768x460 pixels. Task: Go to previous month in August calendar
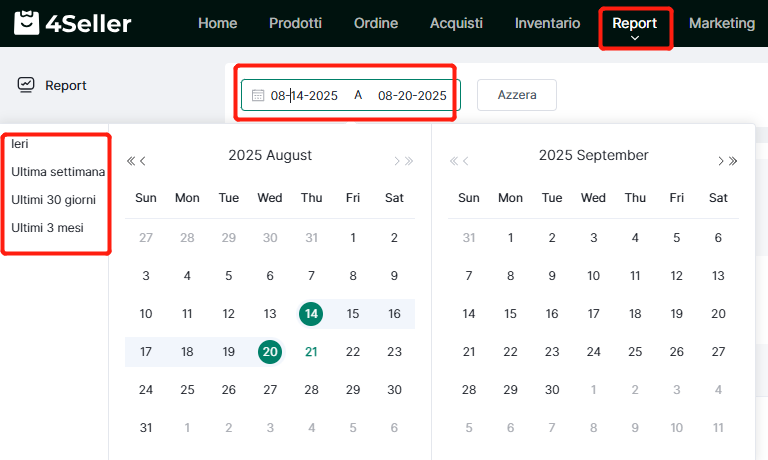click(x=144, y=161)
